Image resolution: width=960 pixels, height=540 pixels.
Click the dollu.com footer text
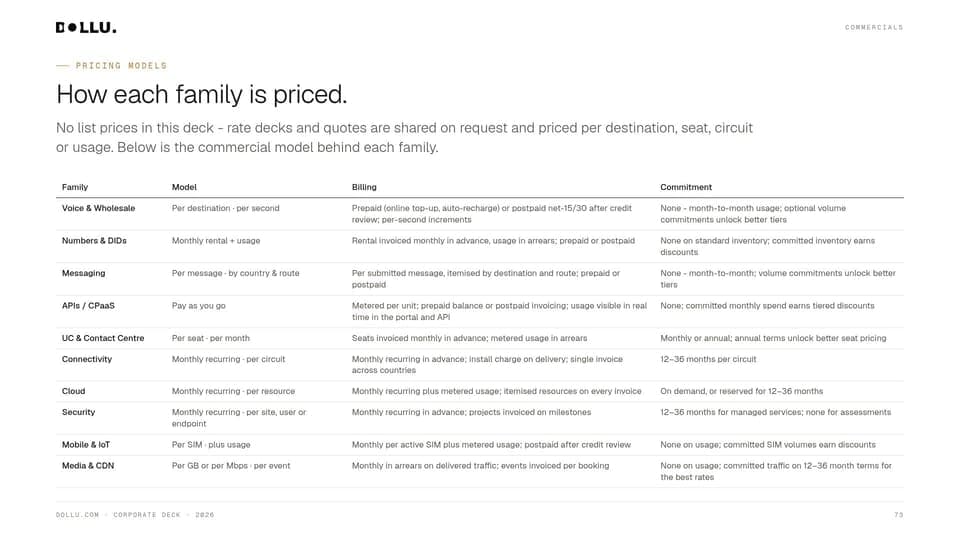point(77,515)
